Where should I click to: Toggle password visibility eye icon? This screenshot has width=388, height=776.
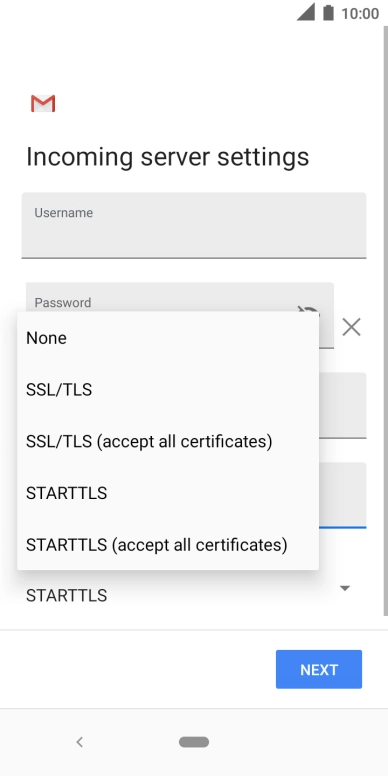[x=308, y=310]
